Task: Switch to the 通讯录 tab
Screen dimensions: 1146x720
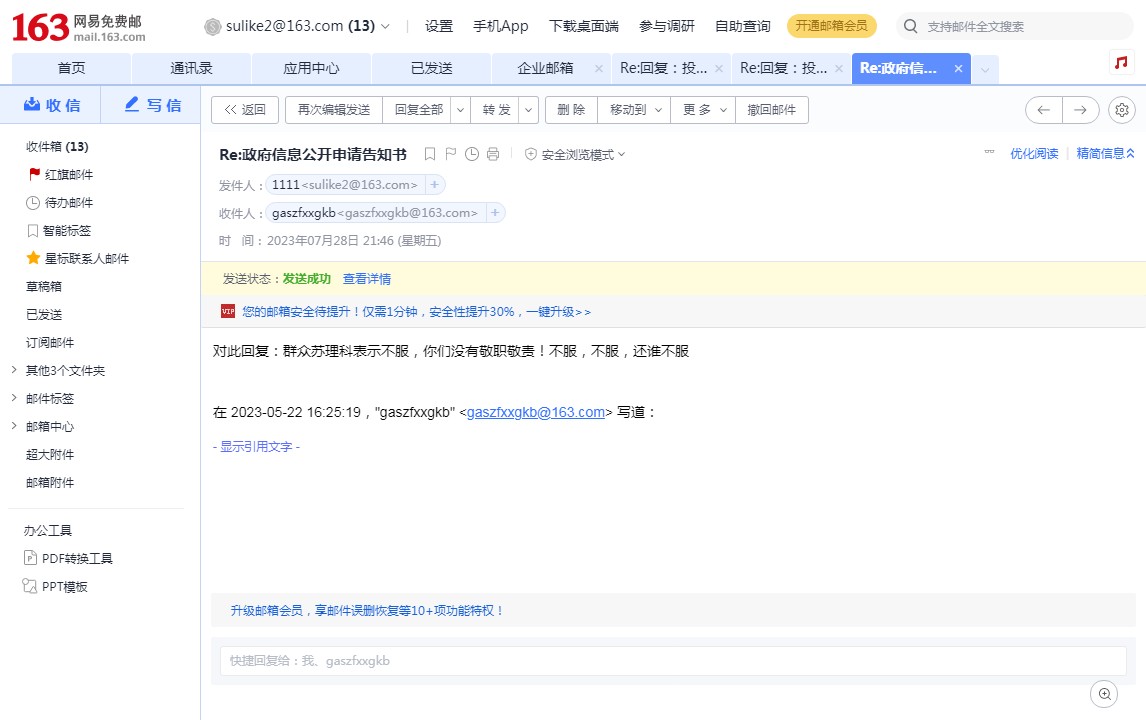Action: point(191,68)
